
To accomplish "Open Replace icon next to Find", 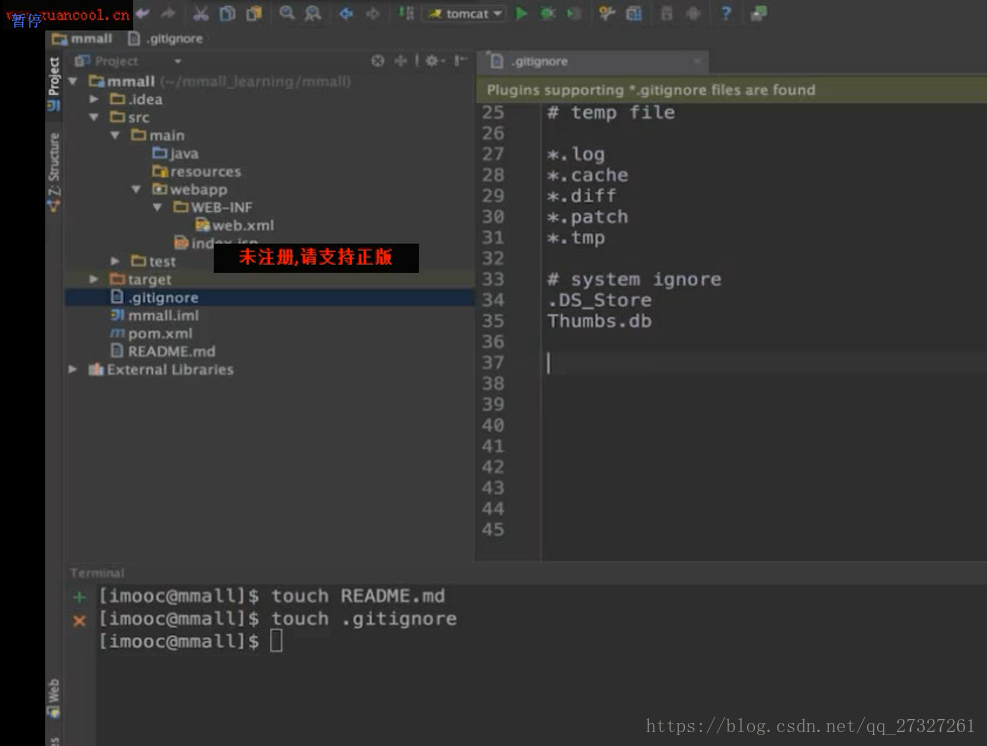I will [x=313, y=13].
